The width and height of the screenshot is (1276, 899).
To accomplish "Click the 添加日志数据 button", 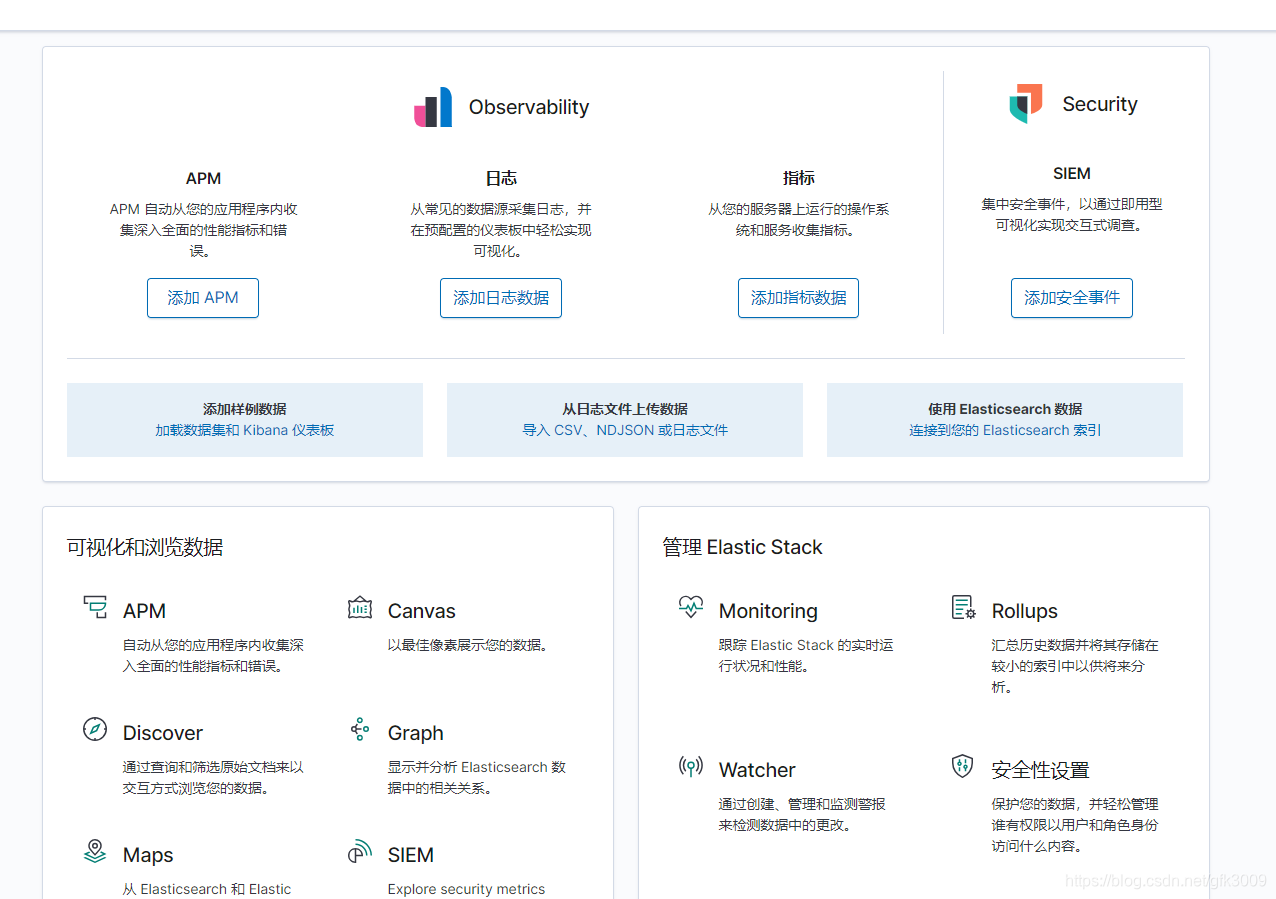I will 501,298.
